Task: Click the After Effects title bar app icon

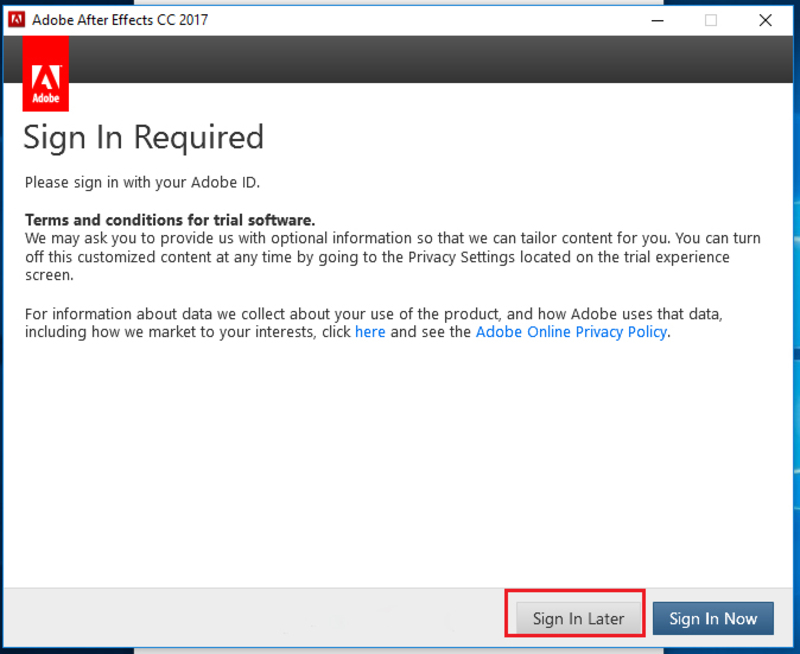Action: [16, 20]
